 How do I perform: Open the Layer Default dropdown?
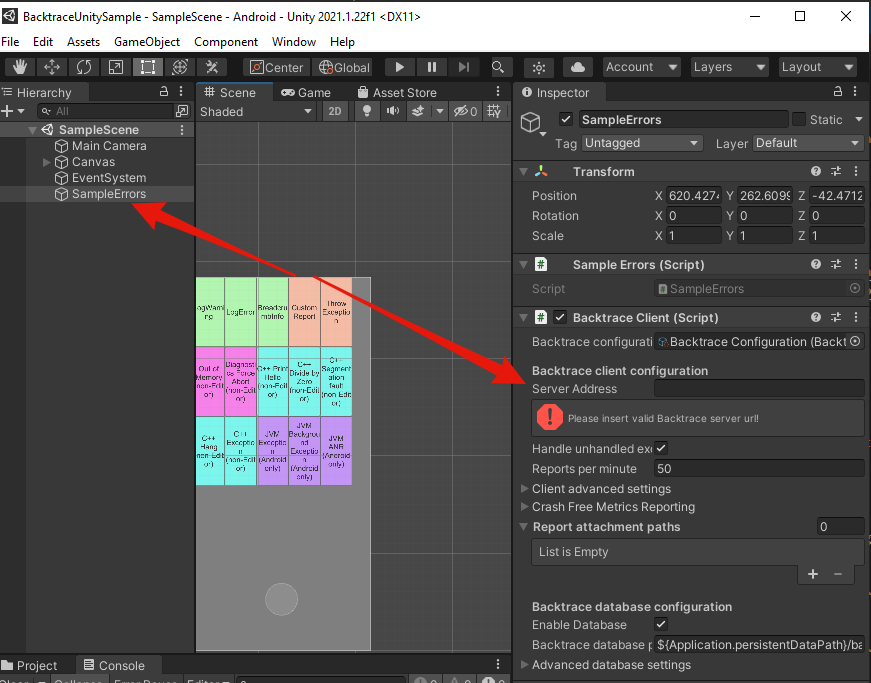point(808,143)
